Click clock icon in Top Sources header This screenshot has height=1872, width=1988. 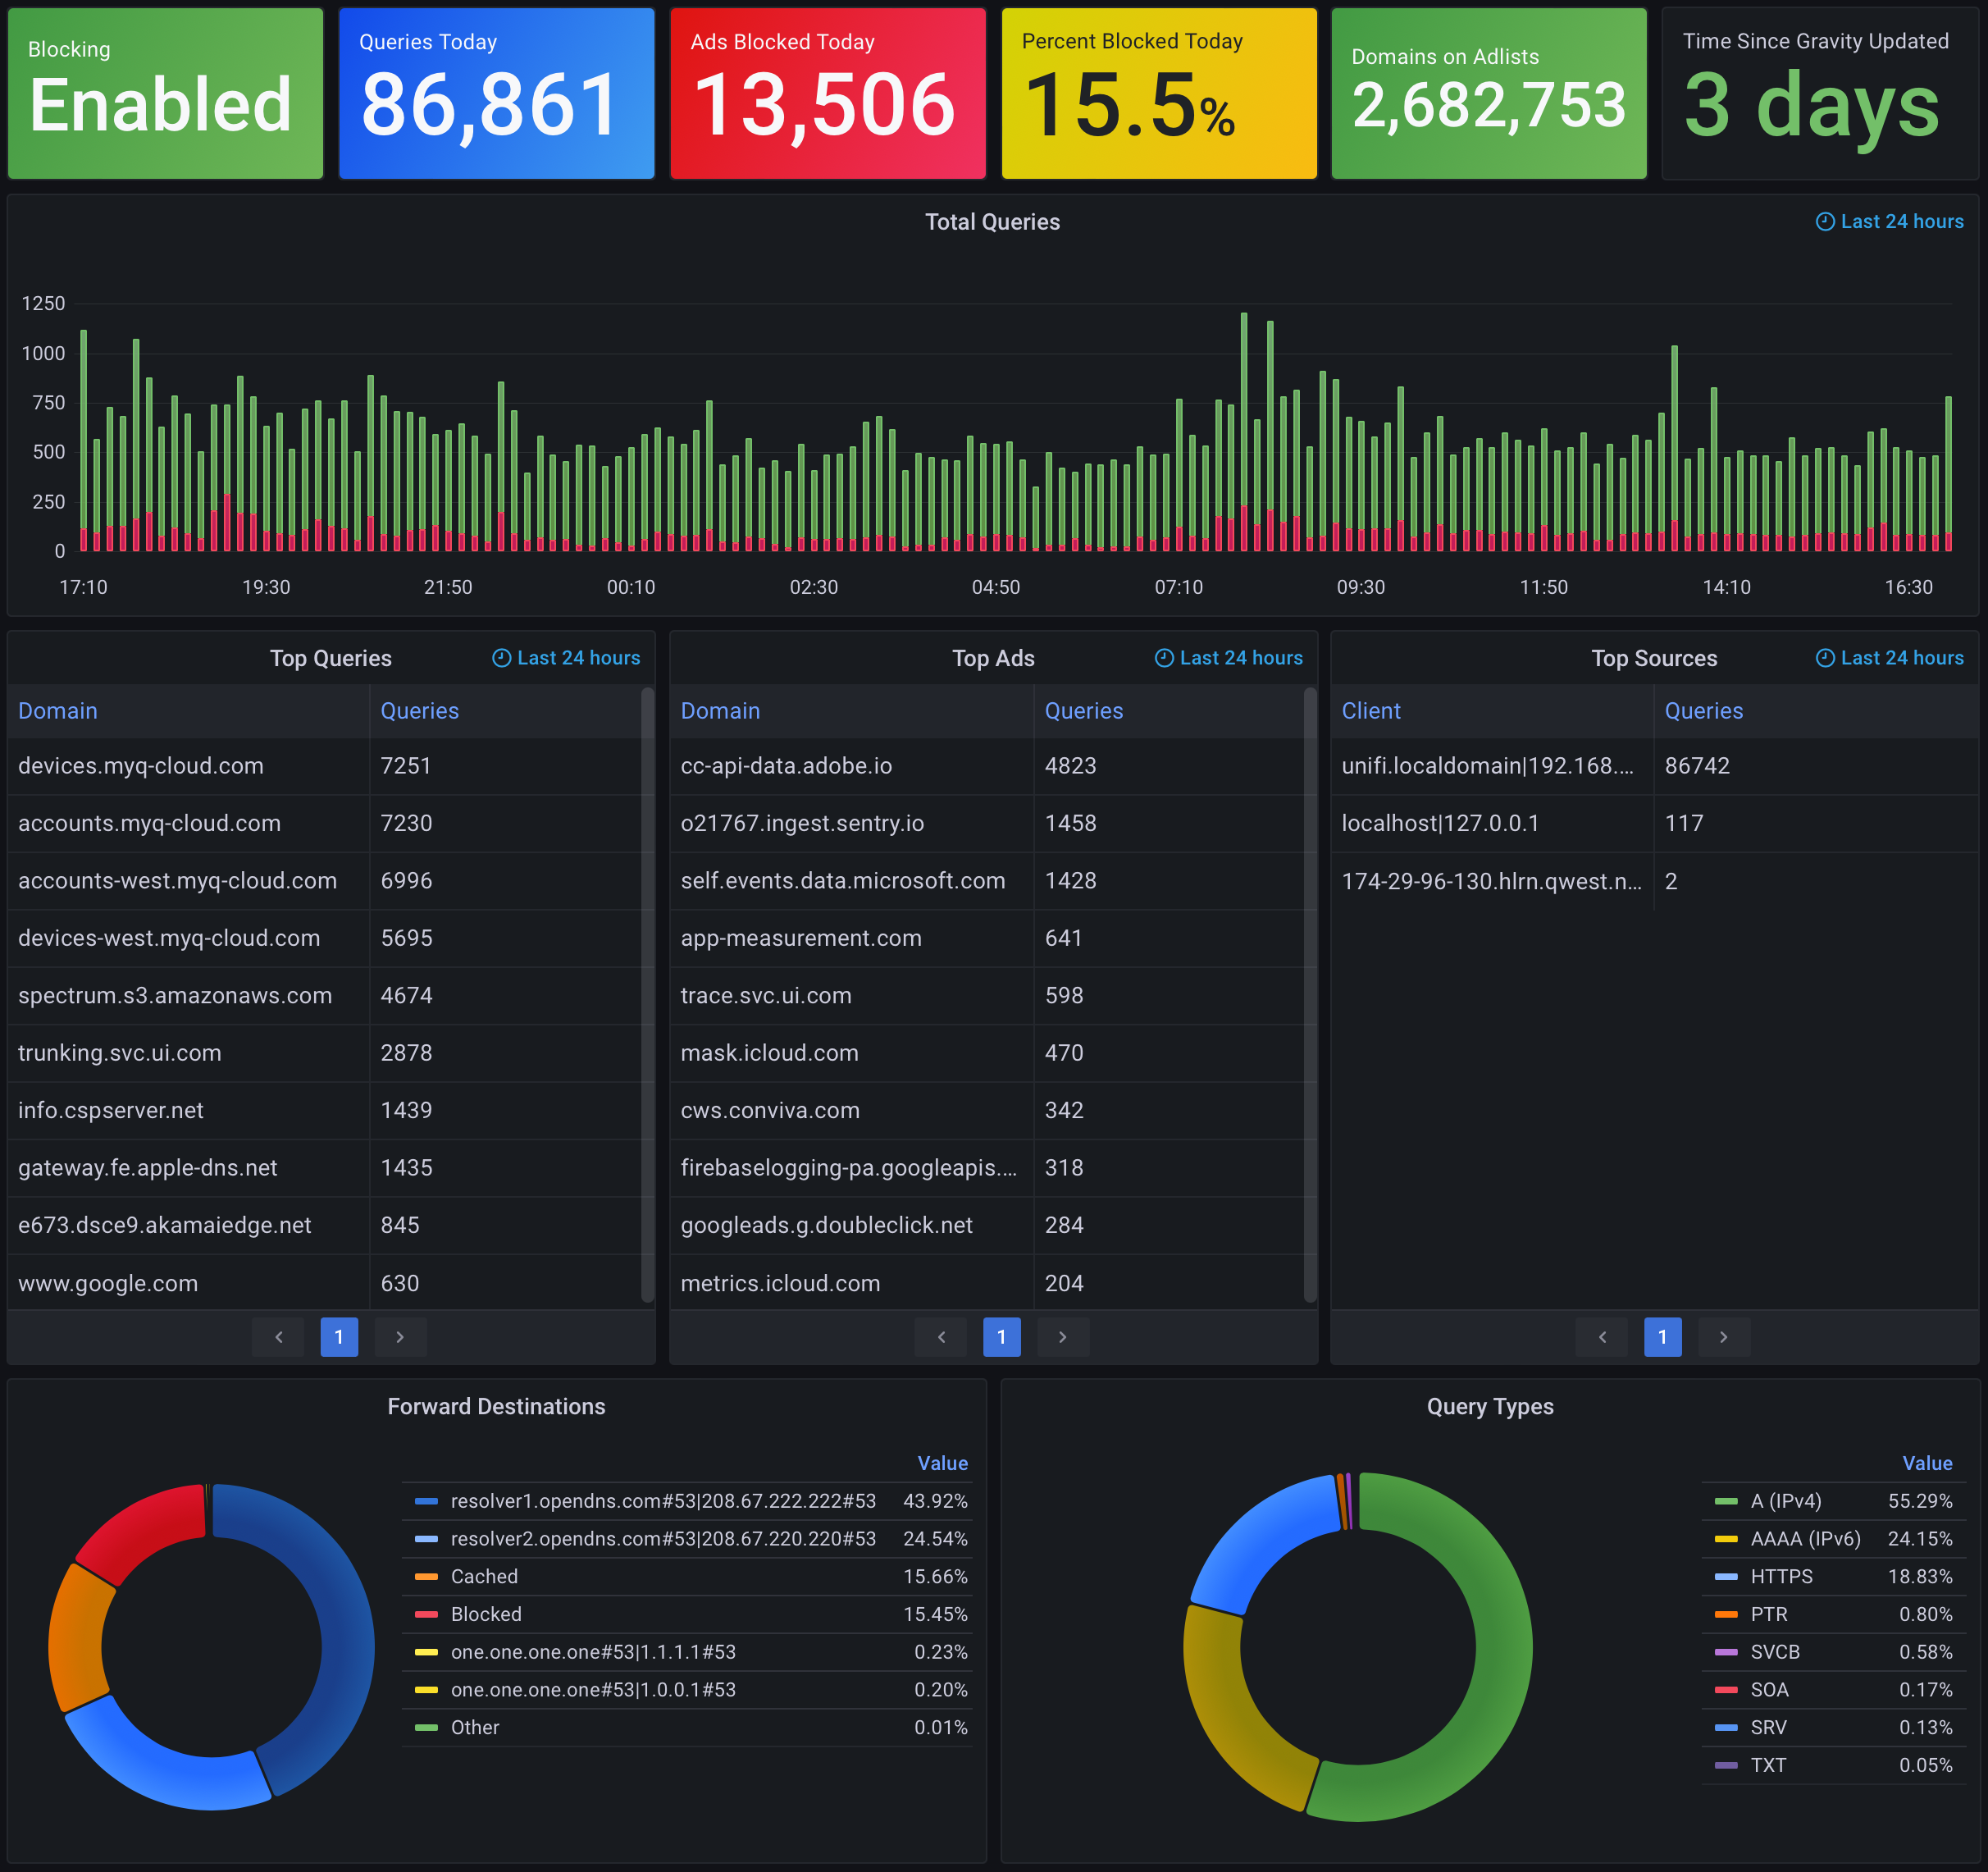click(1824, 658)
